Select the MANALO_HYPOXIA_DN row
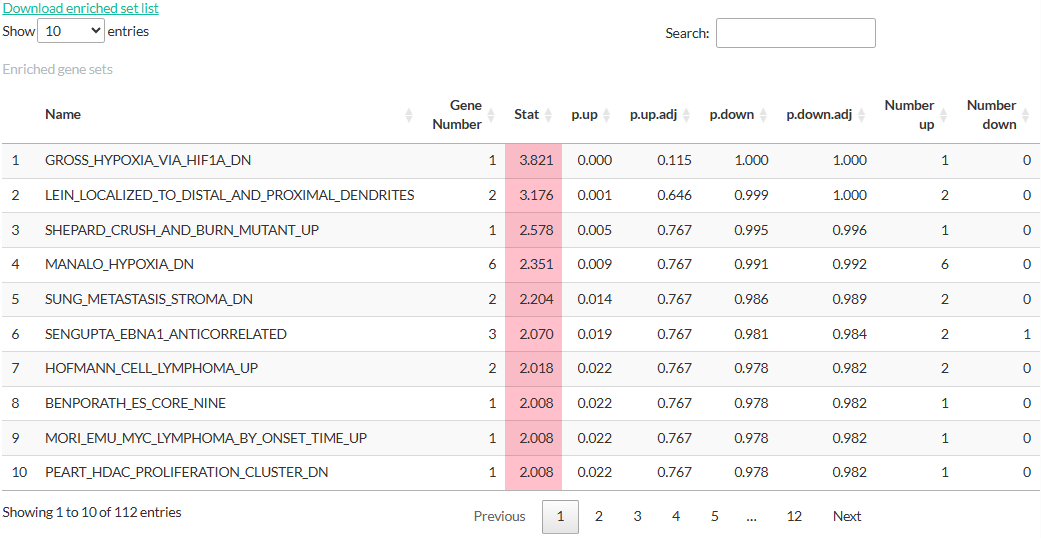The image size is (1041, 538). [x=520, y=264]
